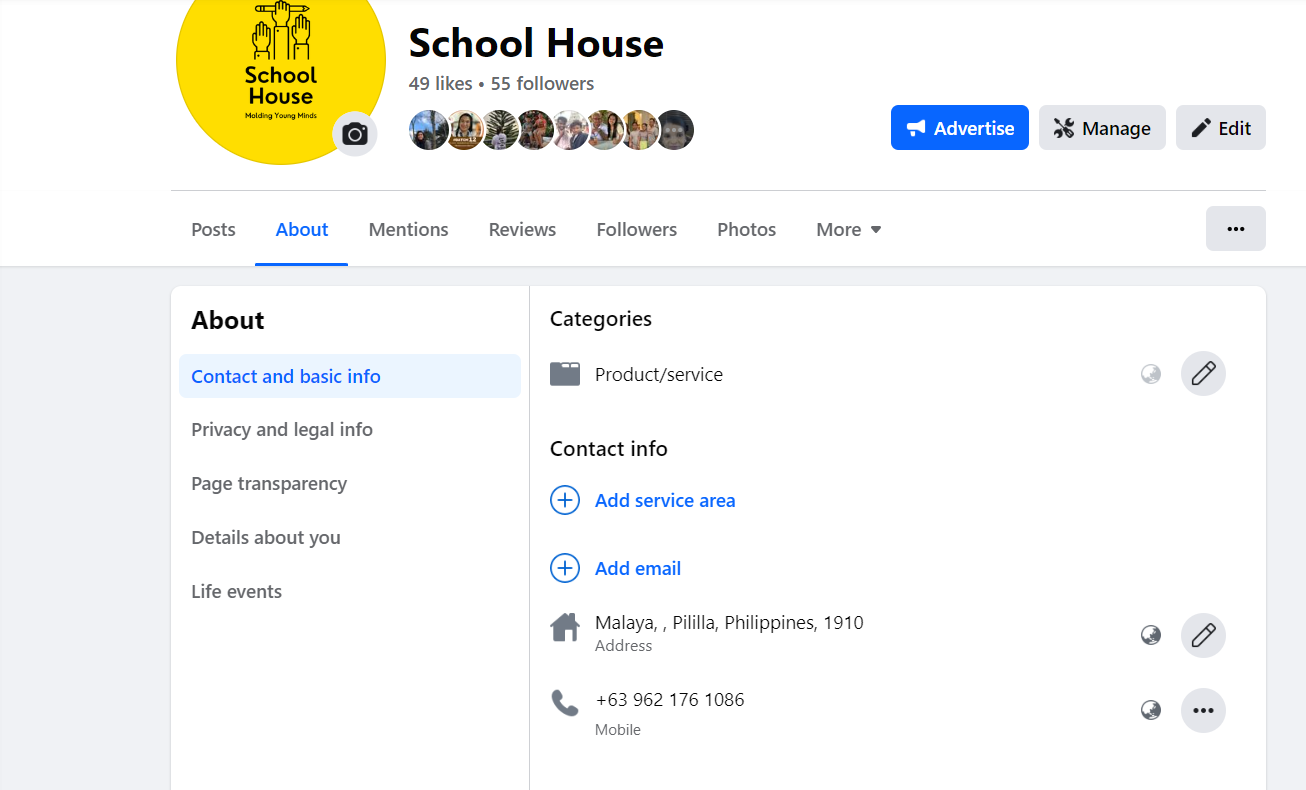The image size is (1306, 790).
Task: Select Contact and basic info section
Action: pyautogui.click(x=350, y=376)
